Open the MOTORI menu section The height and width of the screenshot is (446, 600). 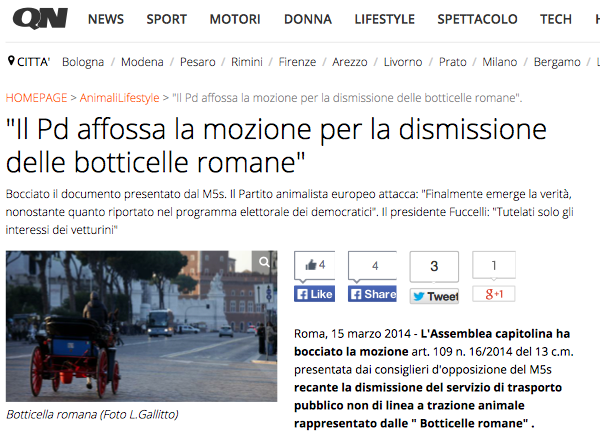pos(235,19)
